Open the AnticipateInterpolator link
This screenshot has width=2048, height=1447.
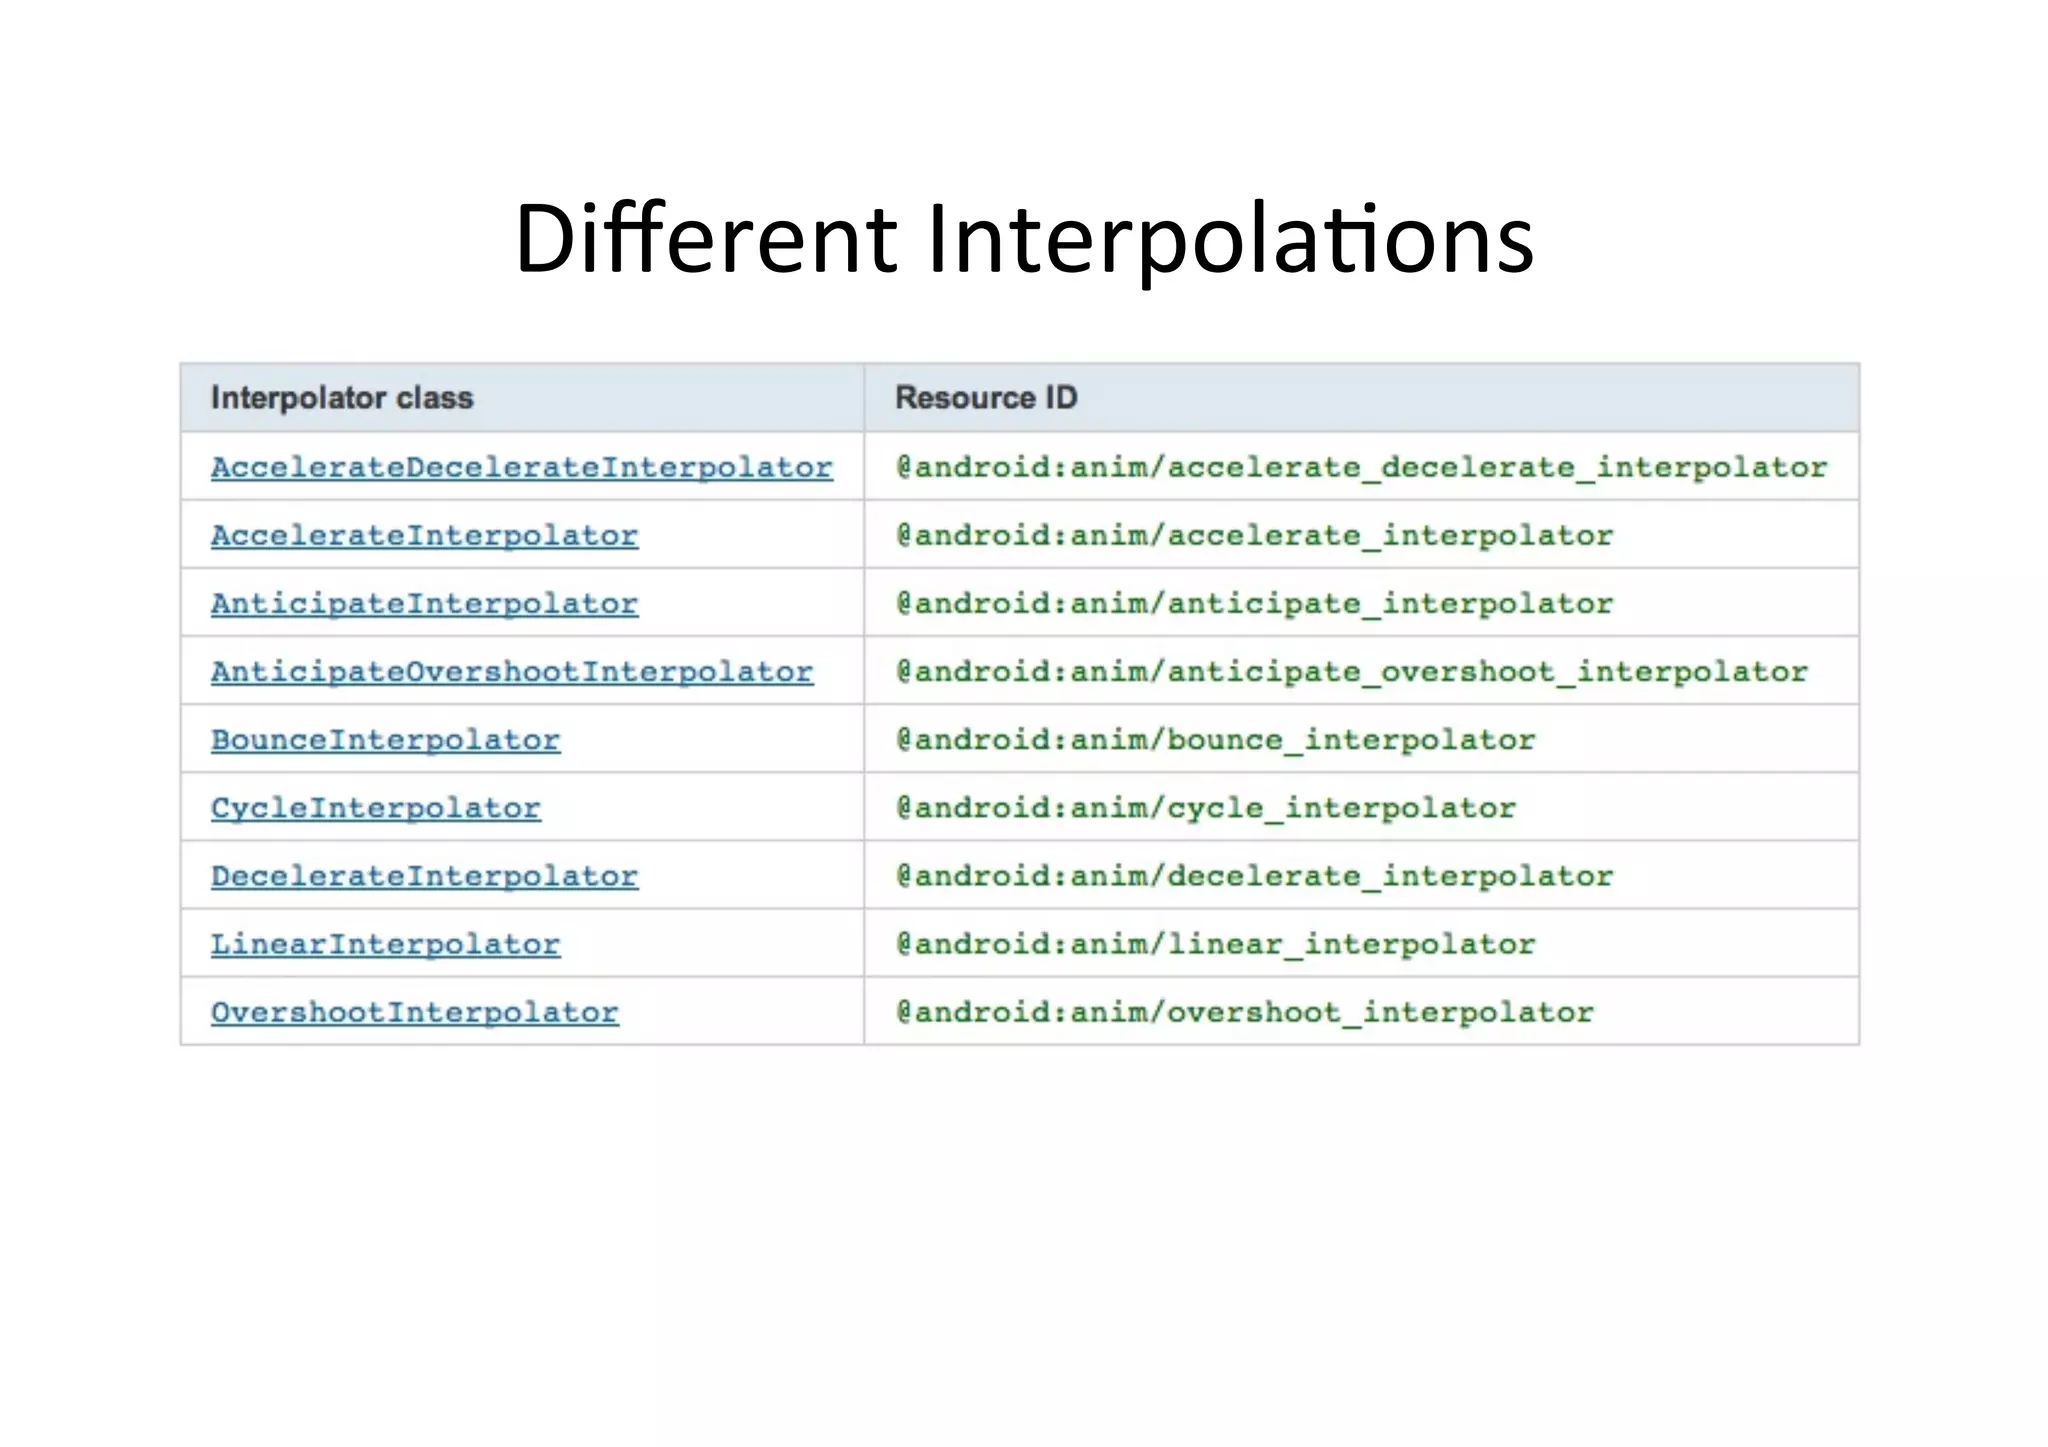point(424,603)
